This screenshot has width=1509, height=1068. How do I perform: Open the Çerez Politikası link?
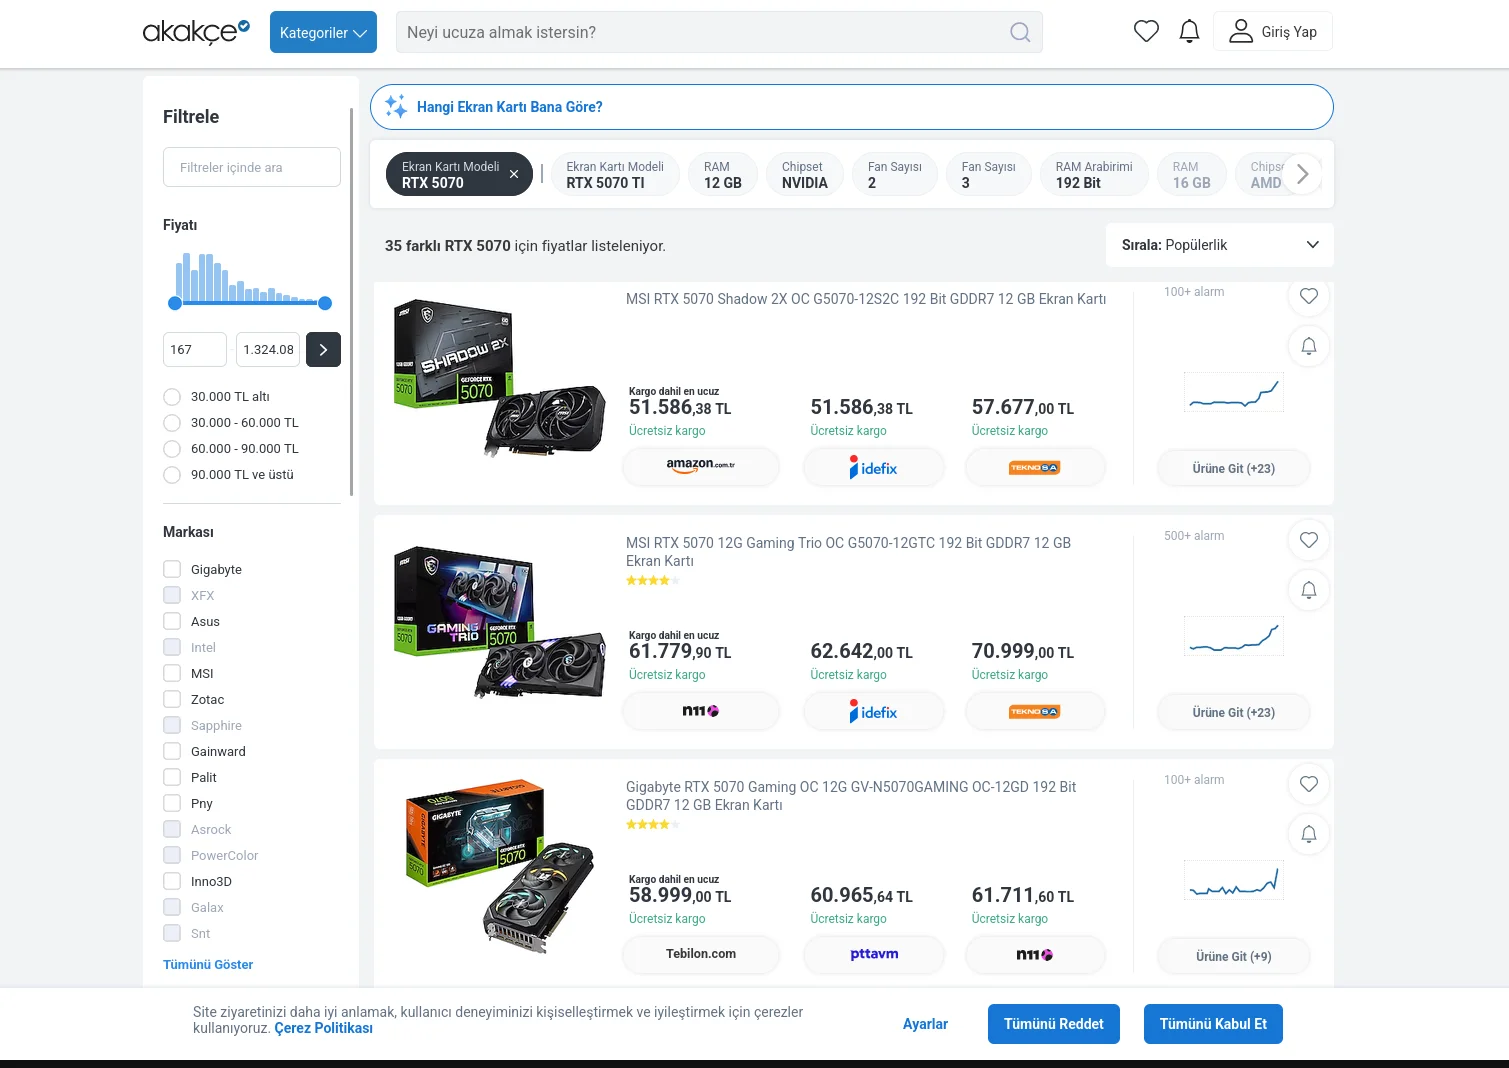coord(323,1028)
